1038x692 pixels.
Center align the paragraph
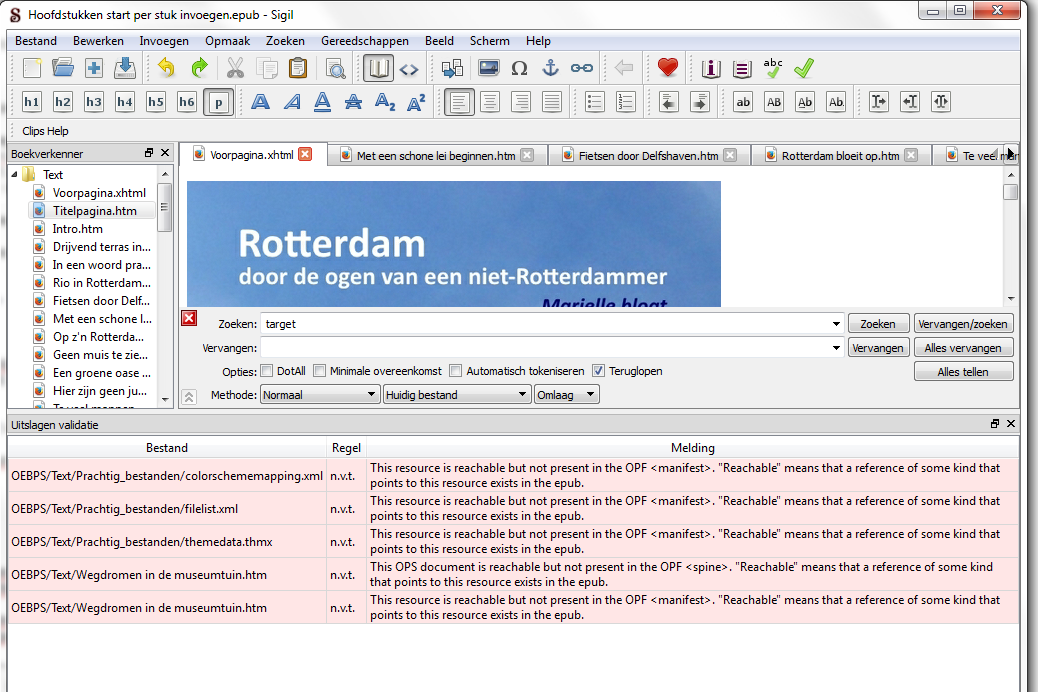[490, 102]
